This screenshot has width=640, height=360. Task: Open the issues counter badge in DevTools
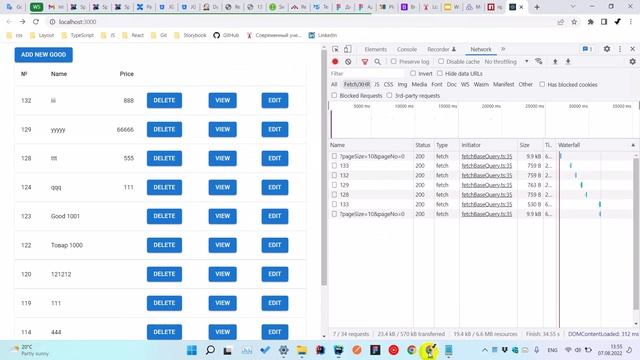click(x=587, y=49)
